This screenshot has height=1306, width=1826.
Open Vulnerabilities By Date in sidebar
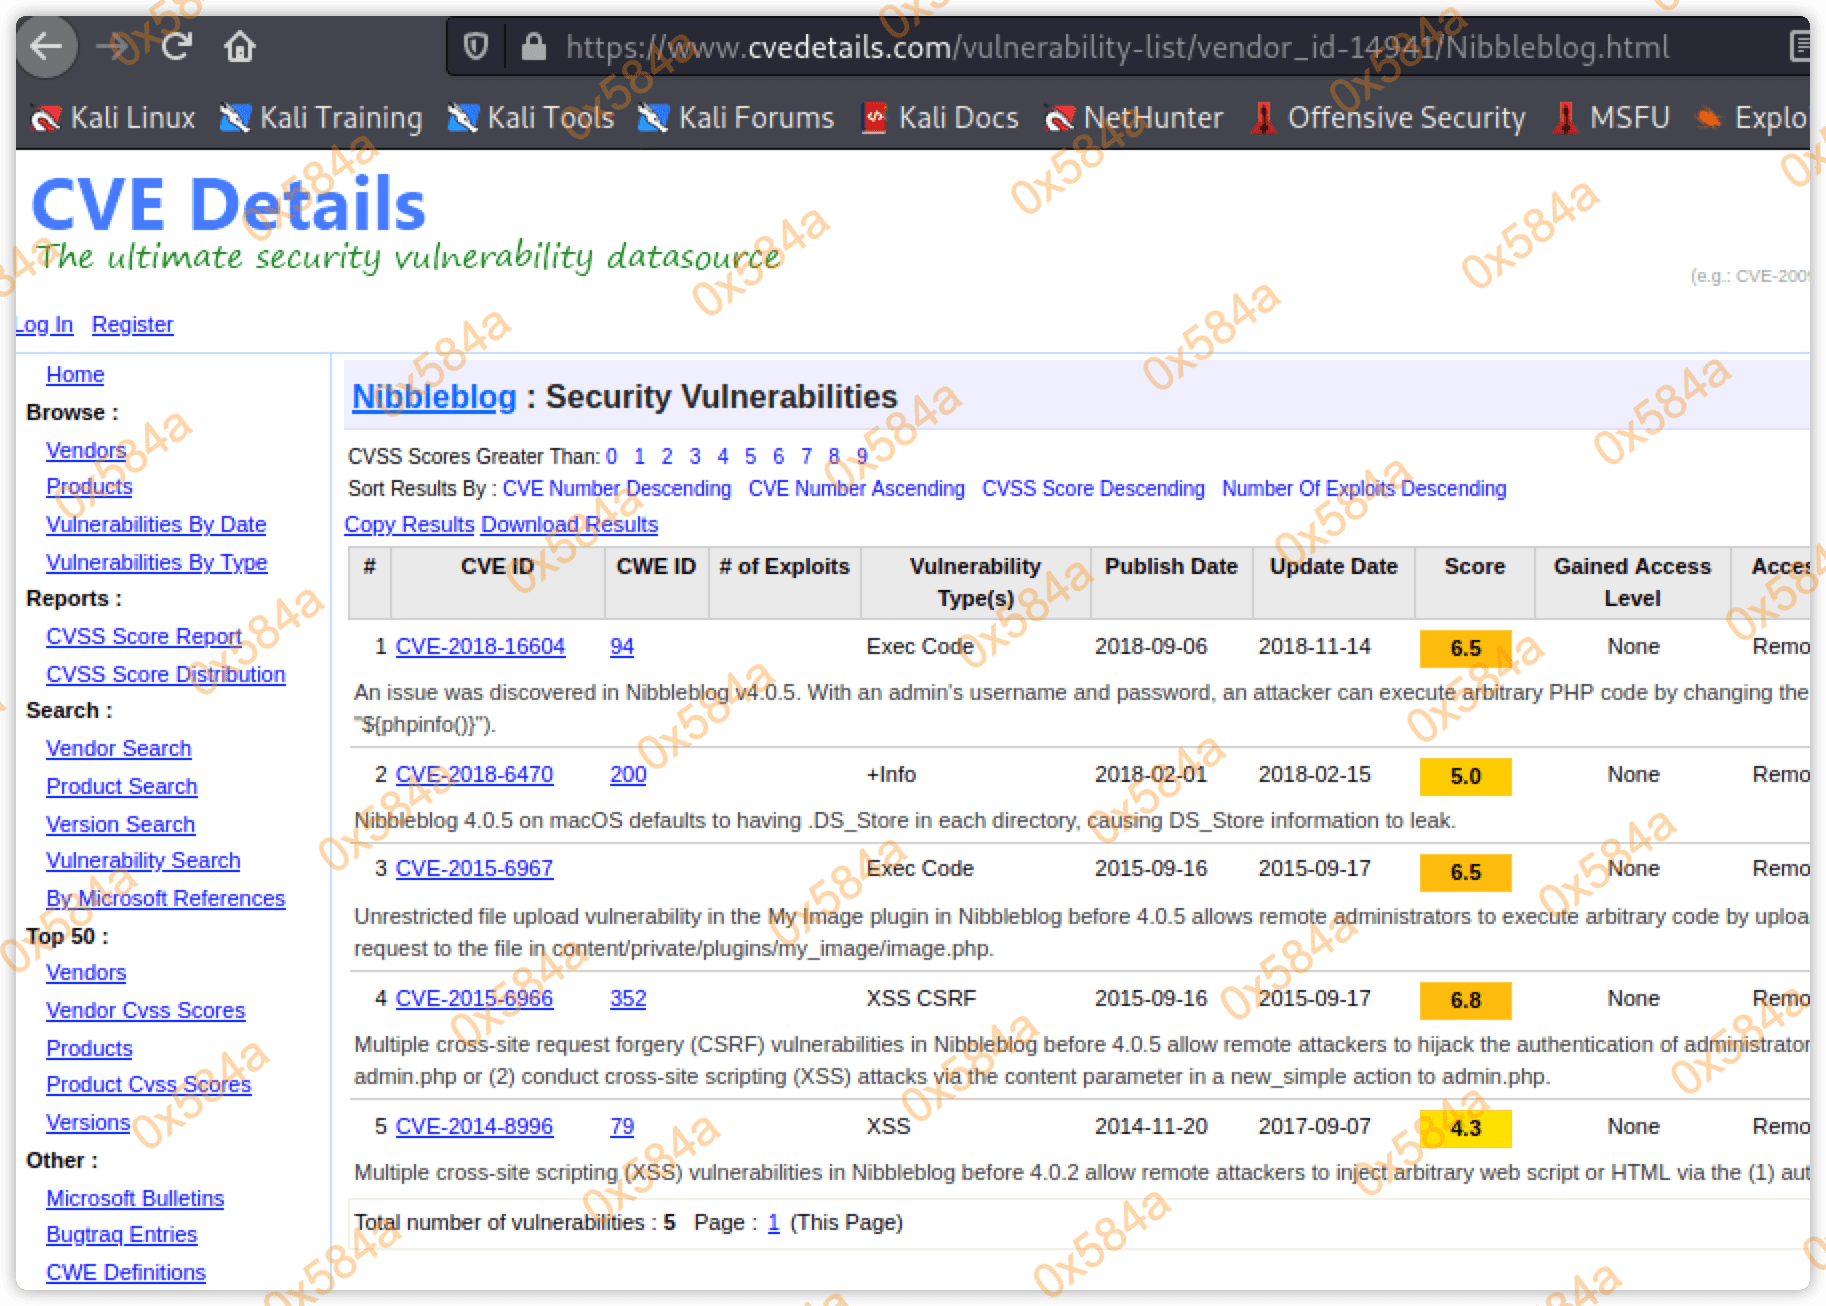click(x=156, y=525)
